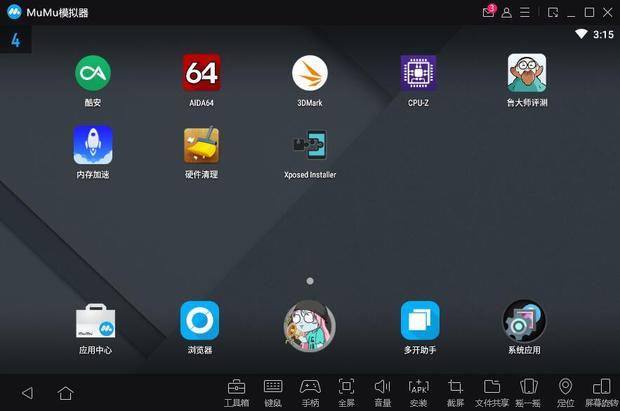Launch Xposed Installer

pyautogui.click(x=310, y=145)
